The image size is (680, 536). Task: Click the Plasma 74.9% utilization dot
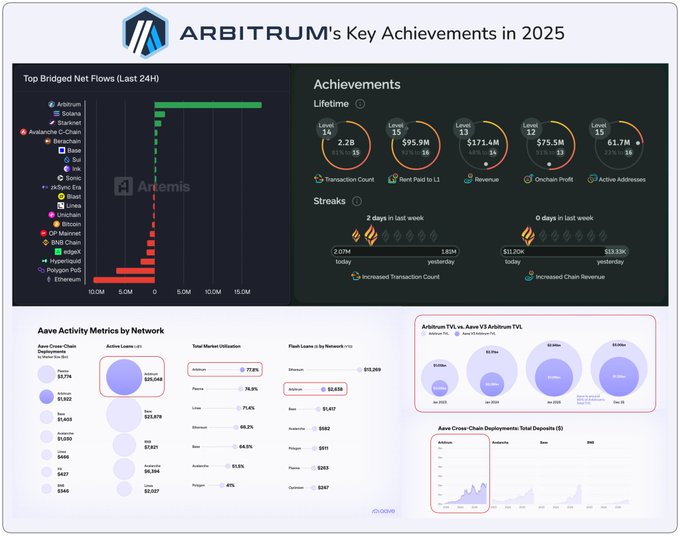[241, 389]
